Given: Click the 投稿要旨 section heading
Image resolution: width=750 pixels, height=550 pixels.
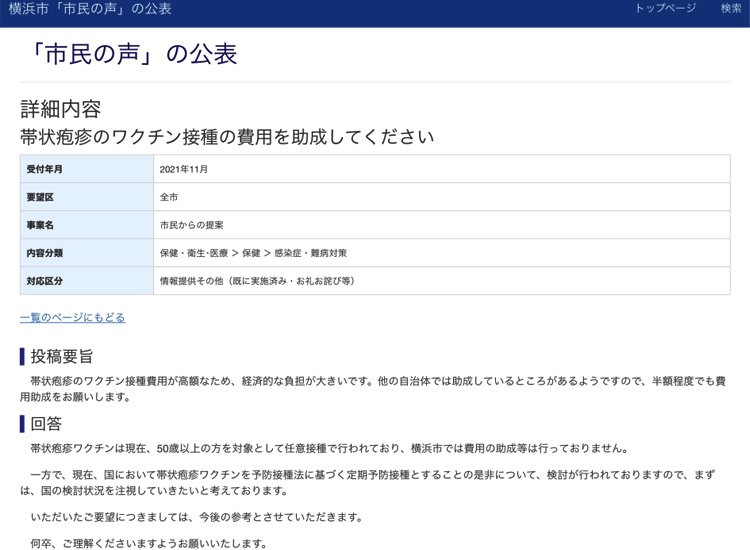Looking at the screenshot, I should point(62,356).
